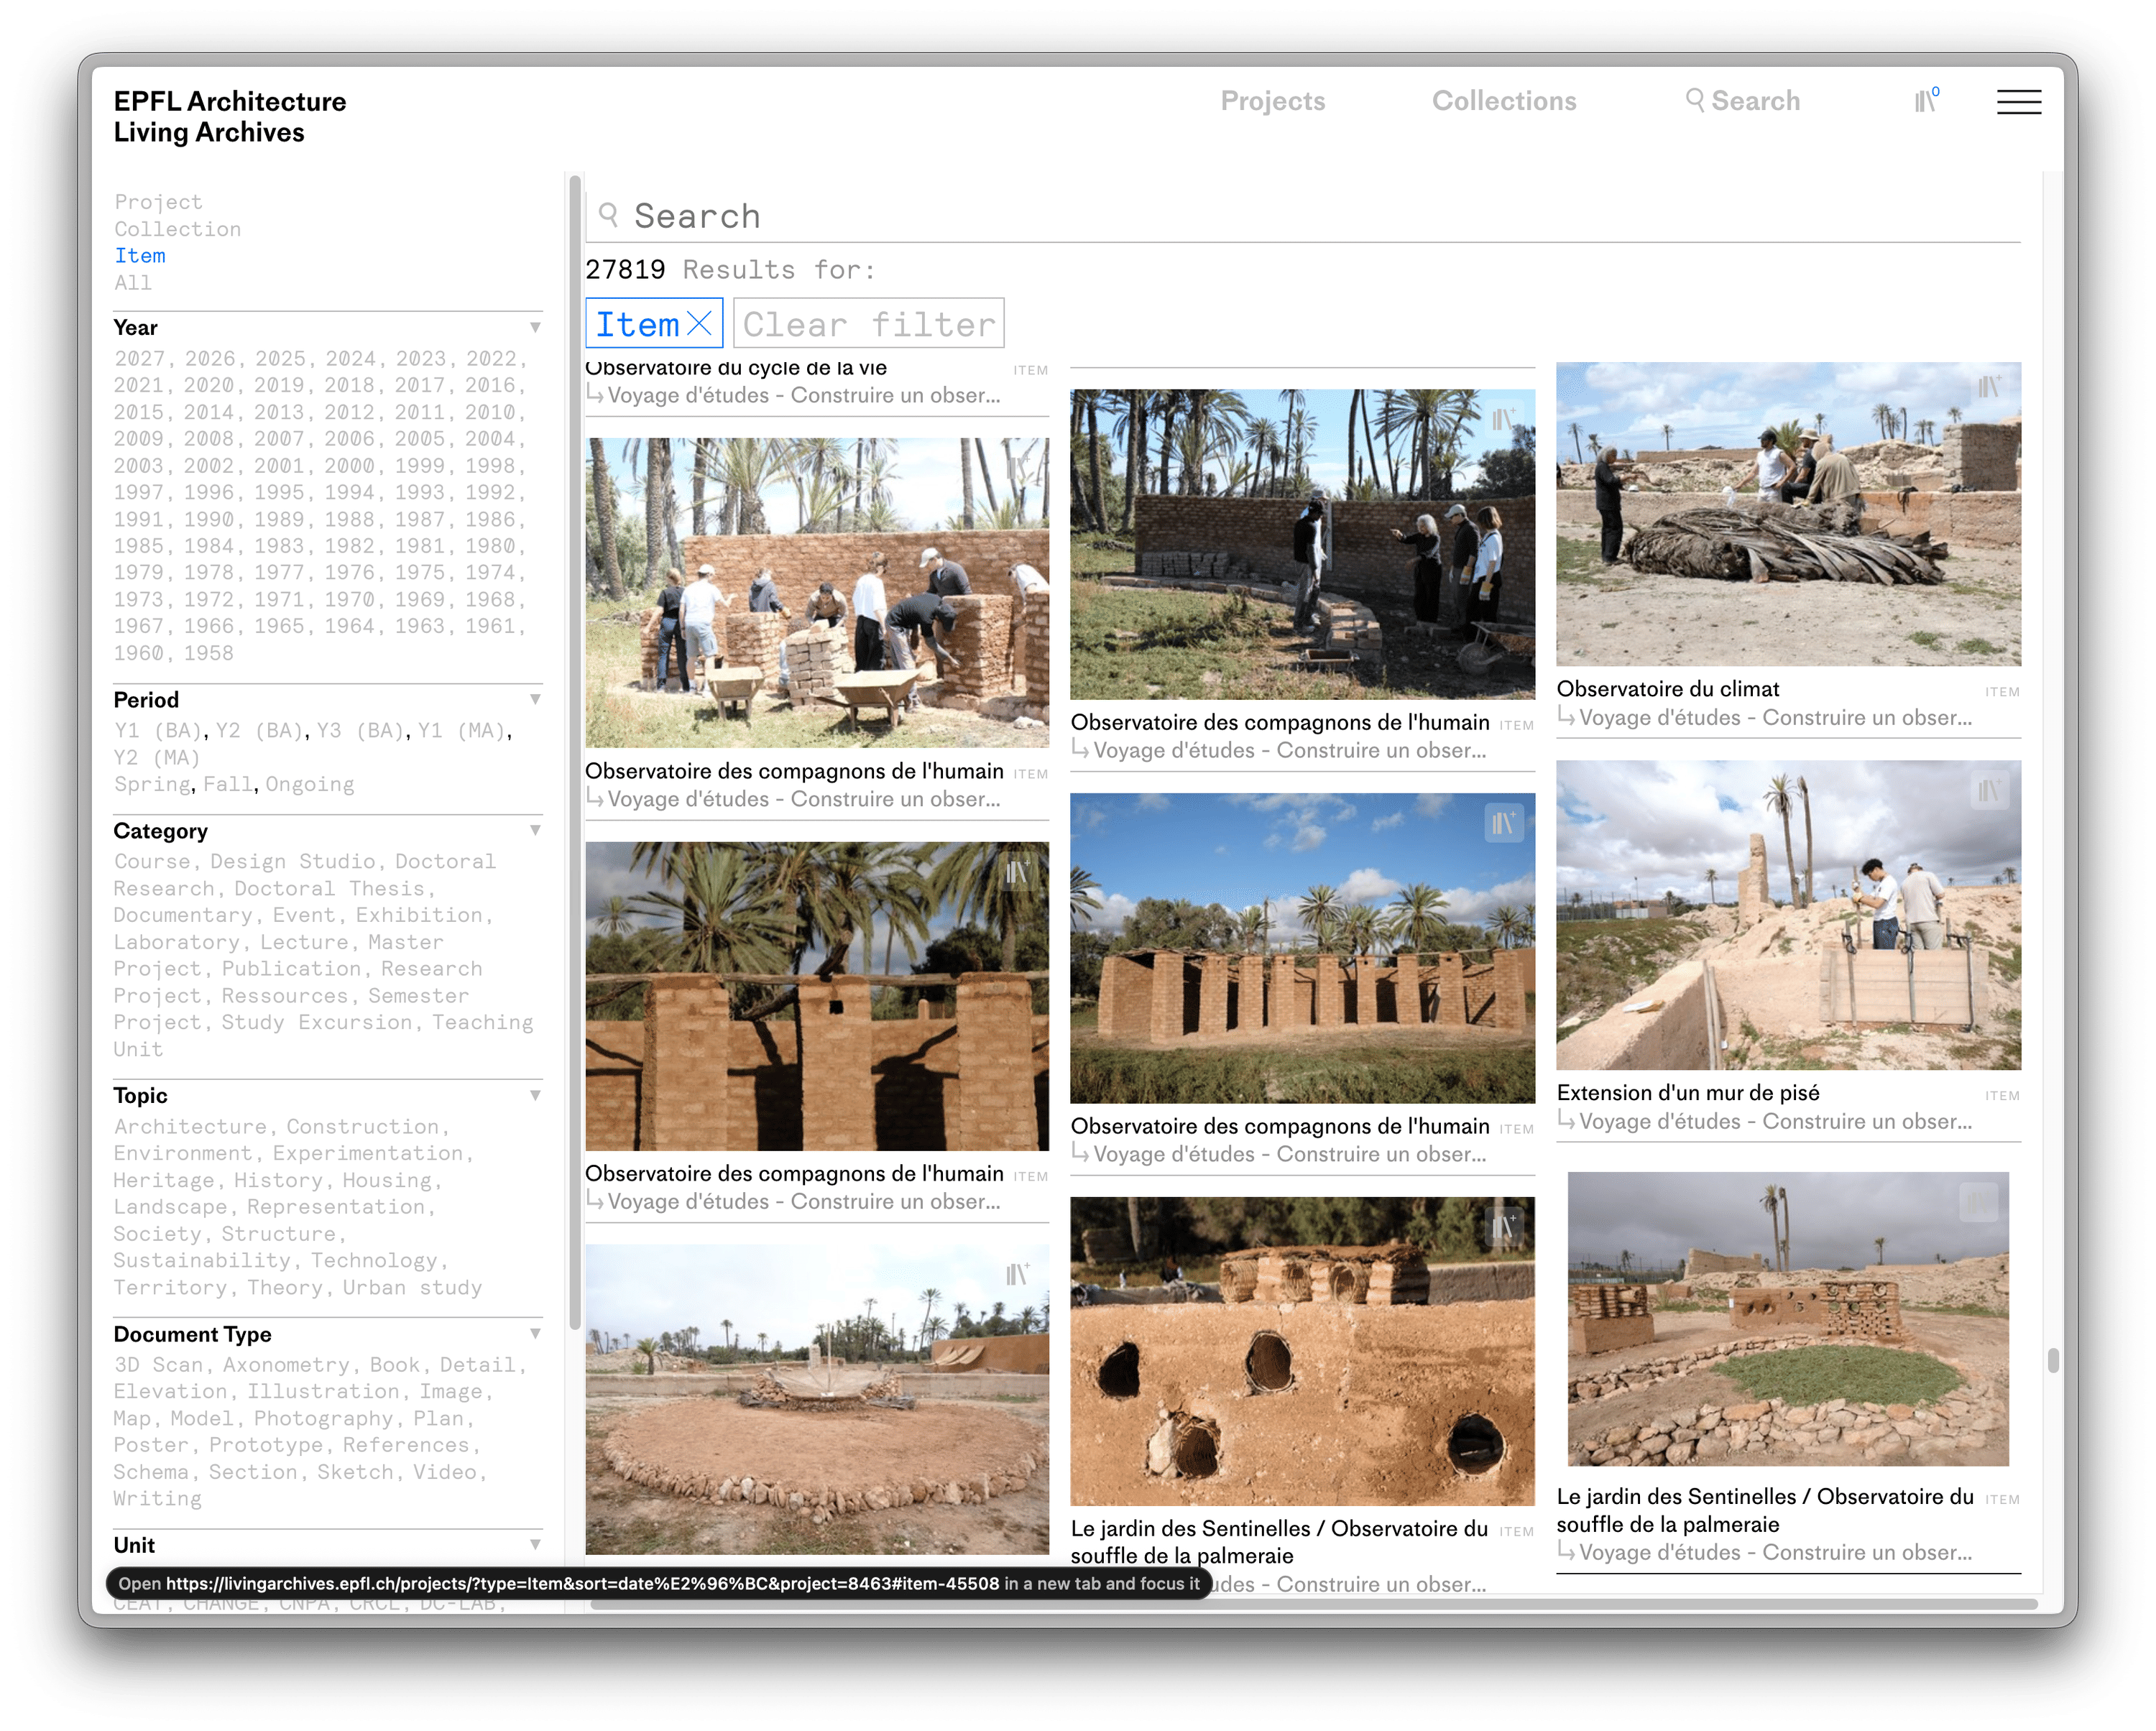Add the clay wall with holes image to library
Image resolution: width=2156 pixels, height=1731 pixels.
click(x=1503, y=1226)
